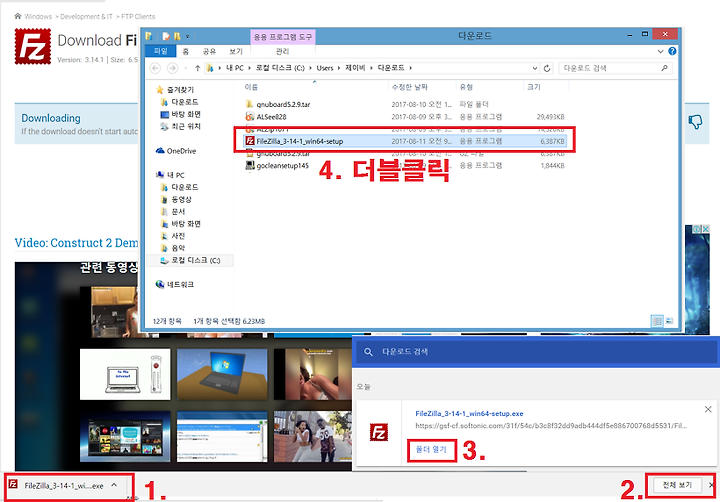Expand breadcrumb arrow after 내 PC
Viewport: 720px width, 502px height.
(x=249, y=68)
